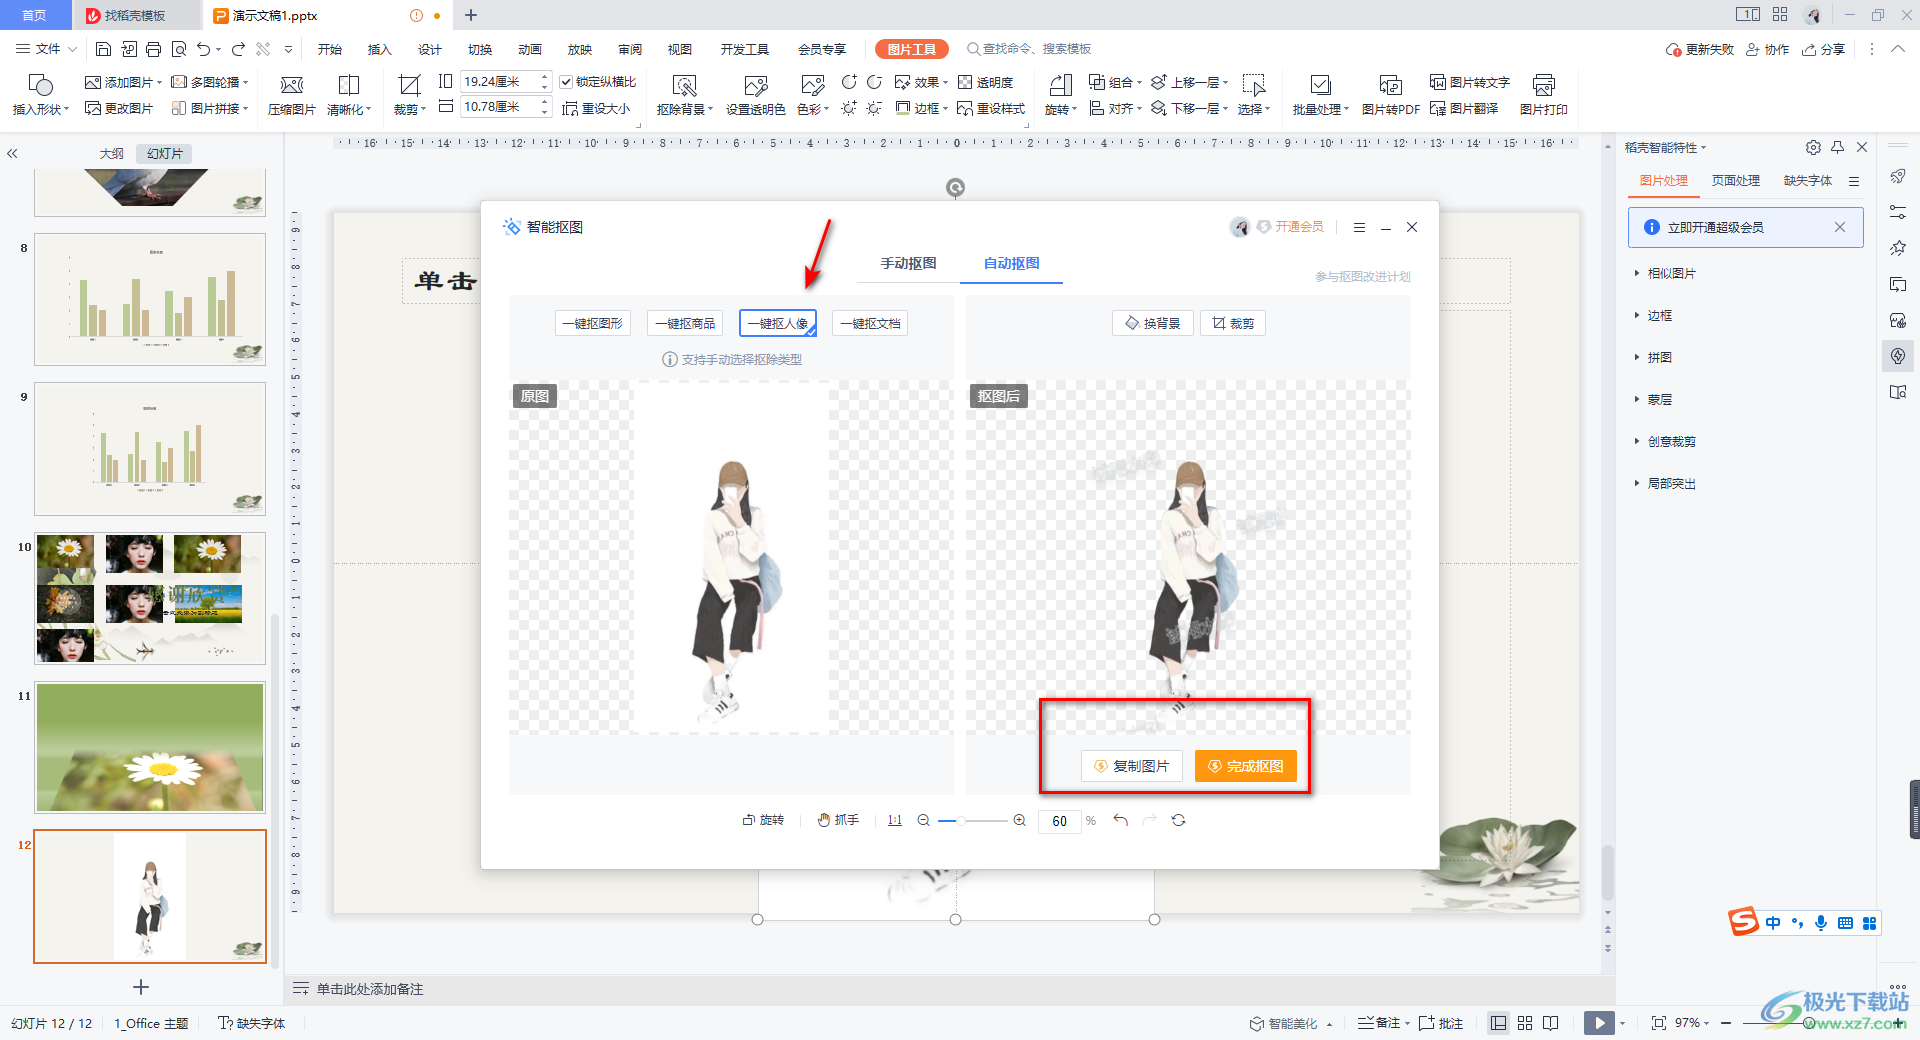
Task: Click Reset Size button in ribbon
Action: (596, 108)
